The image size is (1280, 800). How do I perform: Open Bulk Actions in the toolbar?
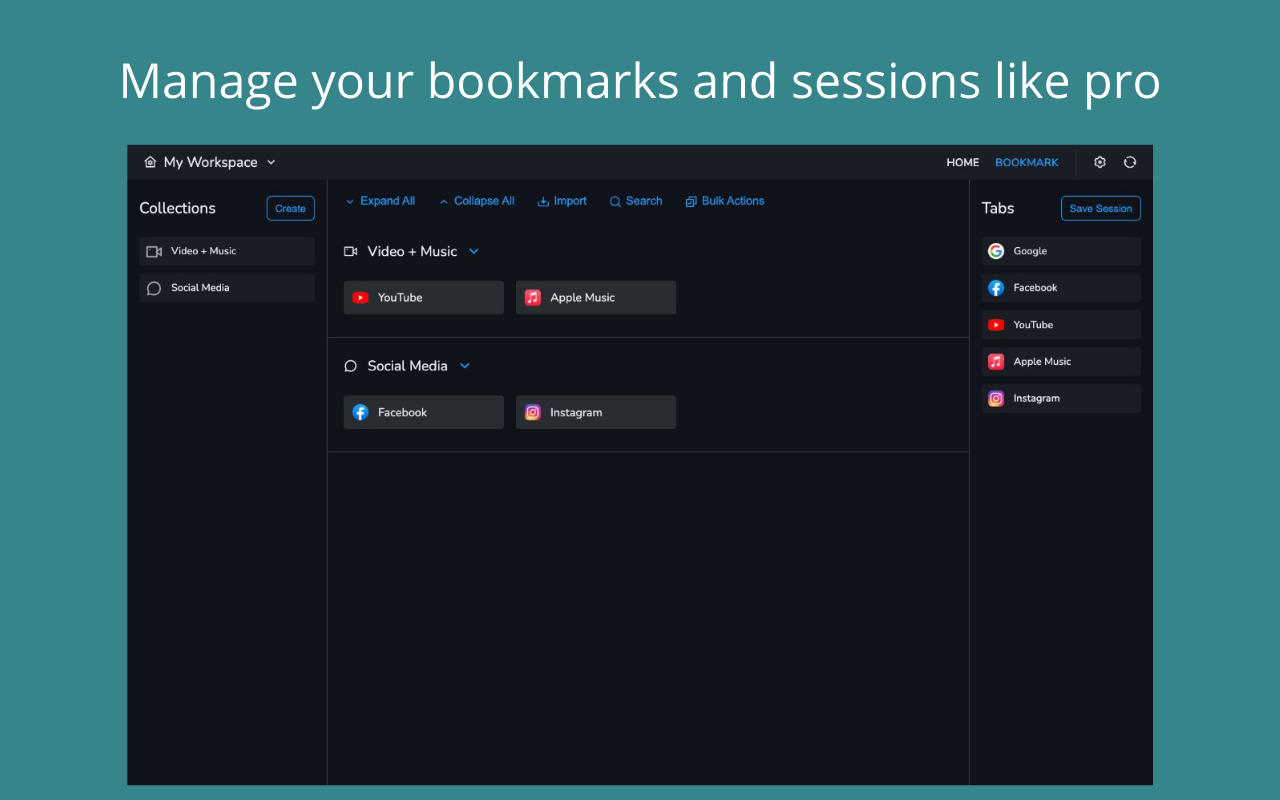[725, 201]
